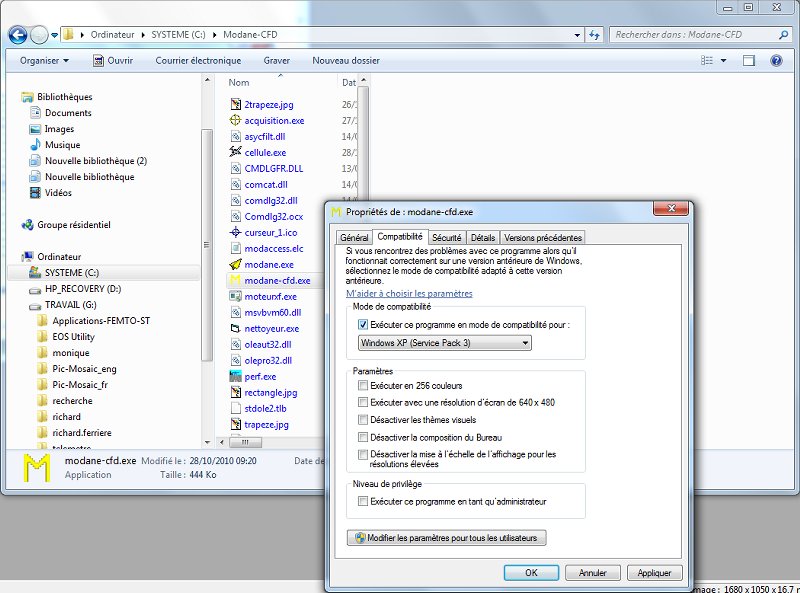800x593 pixels.
Task: Uncheck the compatibility mode checkbox
Action: pyautogui.click(x=363, y=325)
